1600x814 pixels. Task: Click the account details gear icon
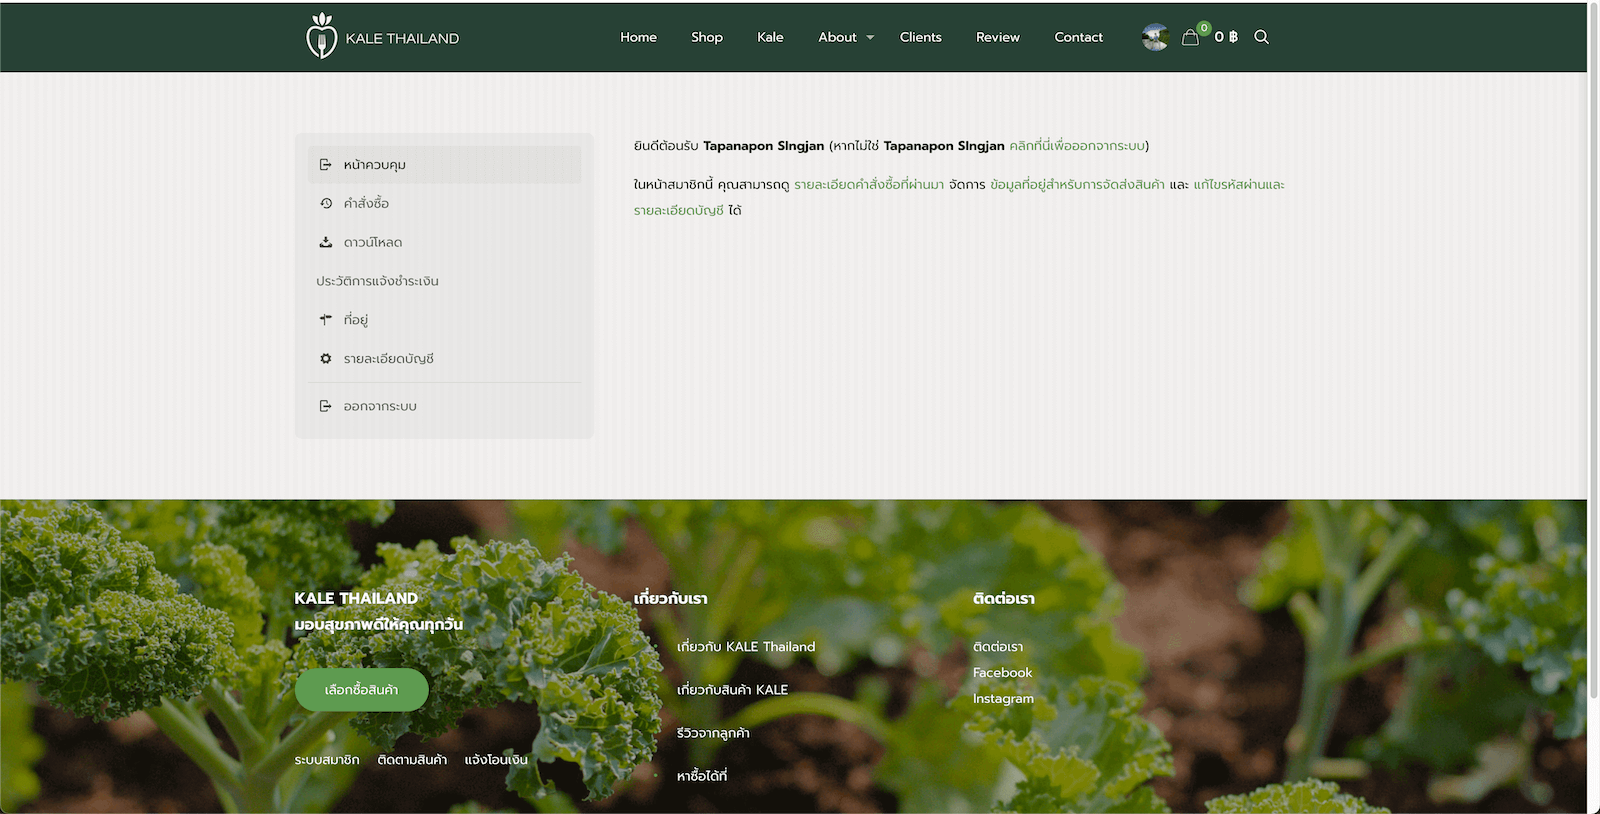click(x=325, y=358)
